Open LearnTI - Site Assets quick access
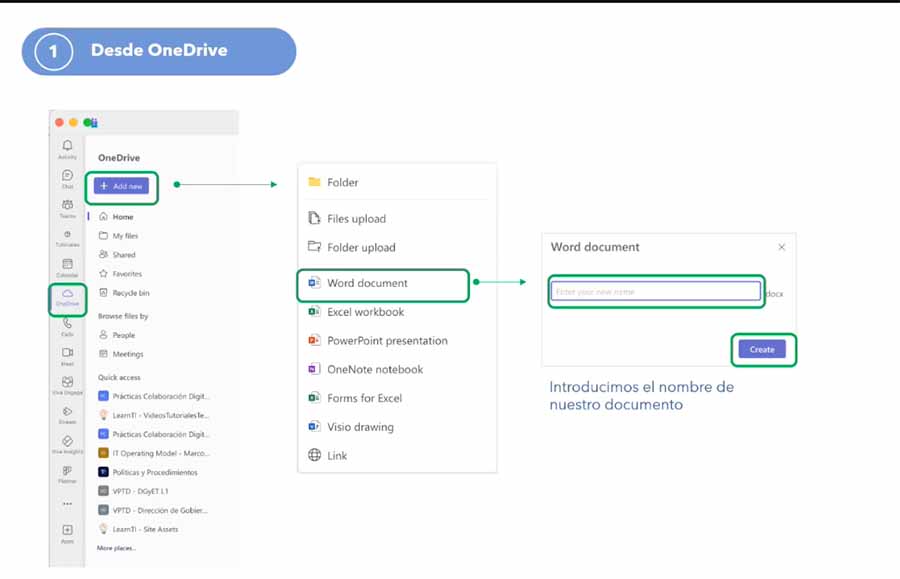 [138, 529]
